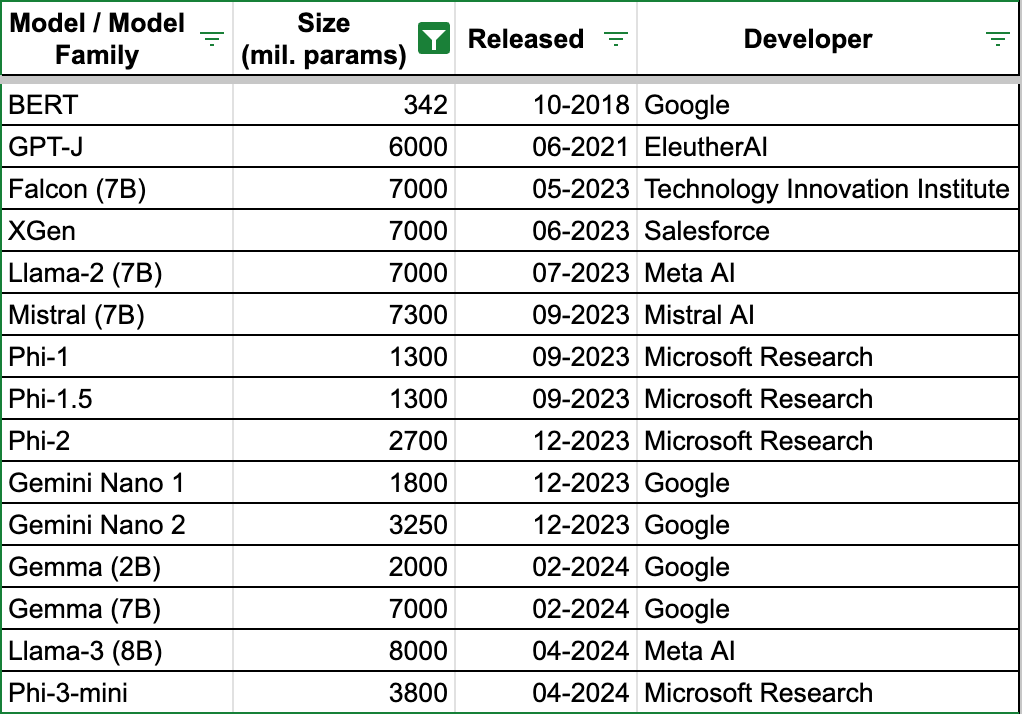This screenshot has height=714, width=1022.
Task: Click the Mistral (7B) size value 7300
Action: (x=417, y=315)
